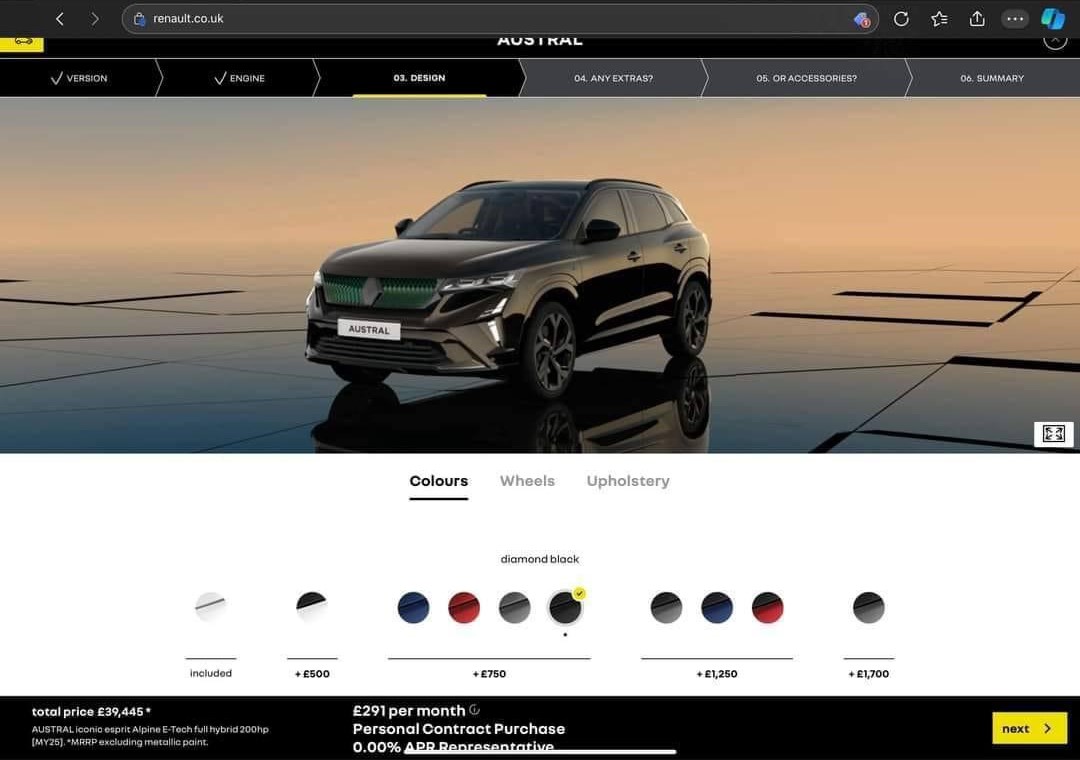Pick the blue swatch in the +£750 group

point(413,607)
